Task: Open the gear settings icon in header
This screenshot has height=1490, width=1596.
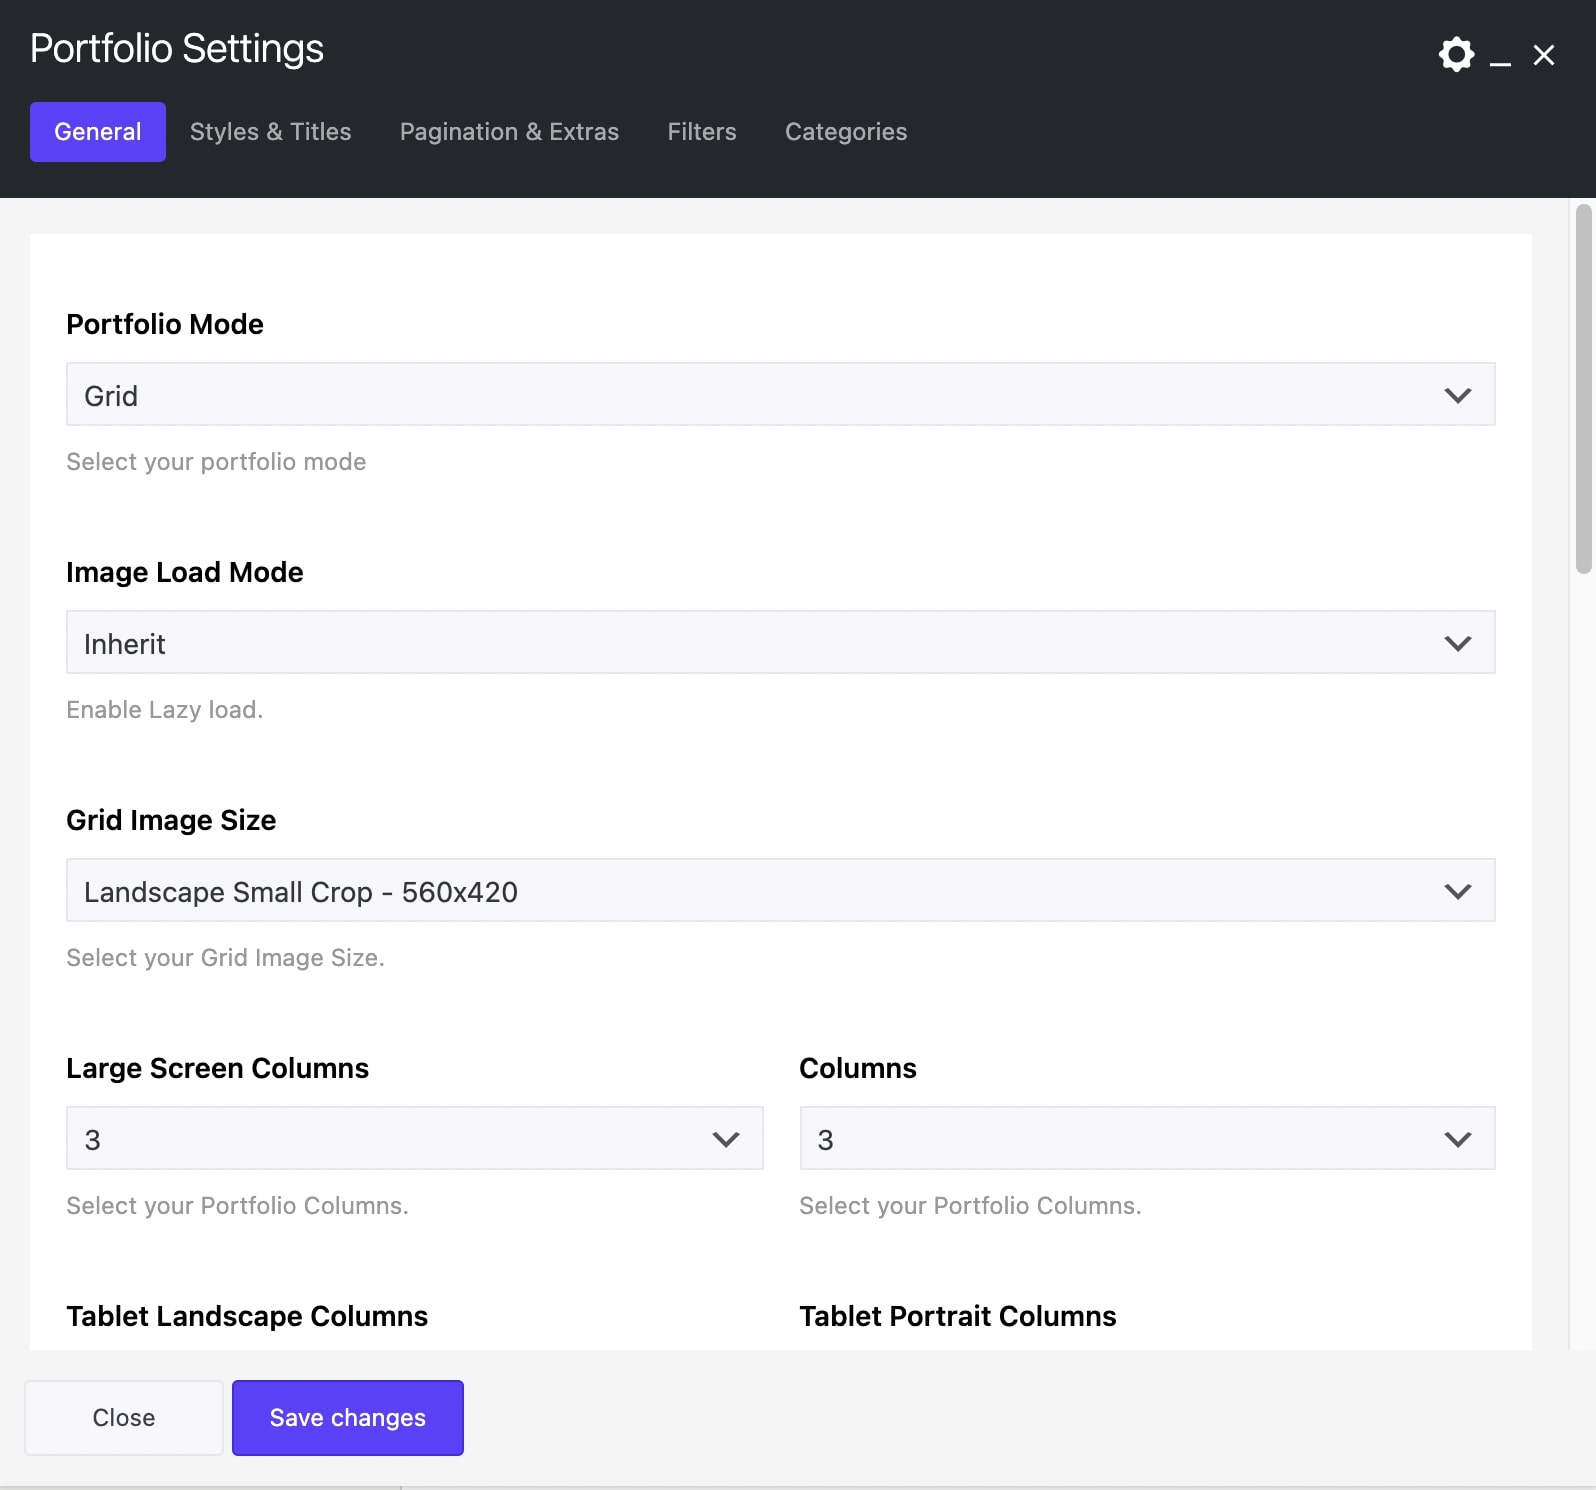Action: click(1456, 54)
